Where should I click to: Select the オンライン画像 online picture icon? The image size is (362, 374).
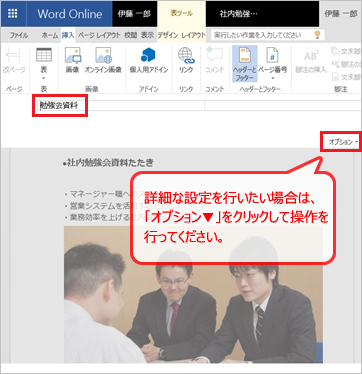click(103, 55)
